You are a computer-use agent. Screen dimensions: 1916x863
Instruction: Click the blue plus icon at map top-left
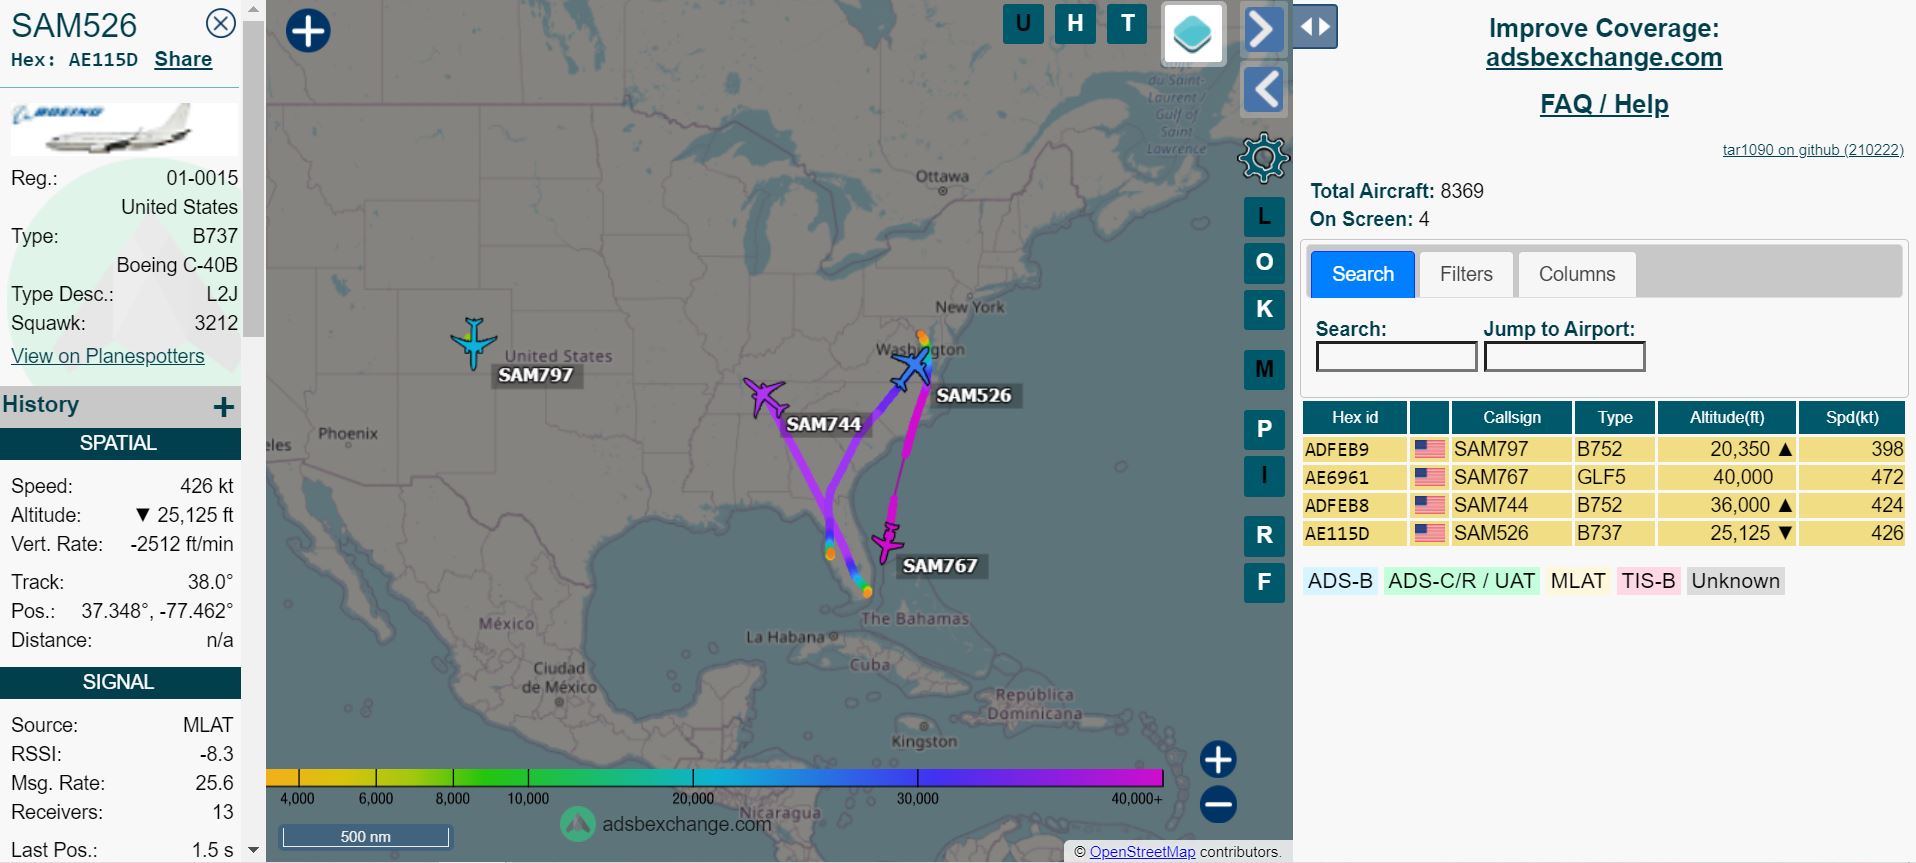pos(308,31)
